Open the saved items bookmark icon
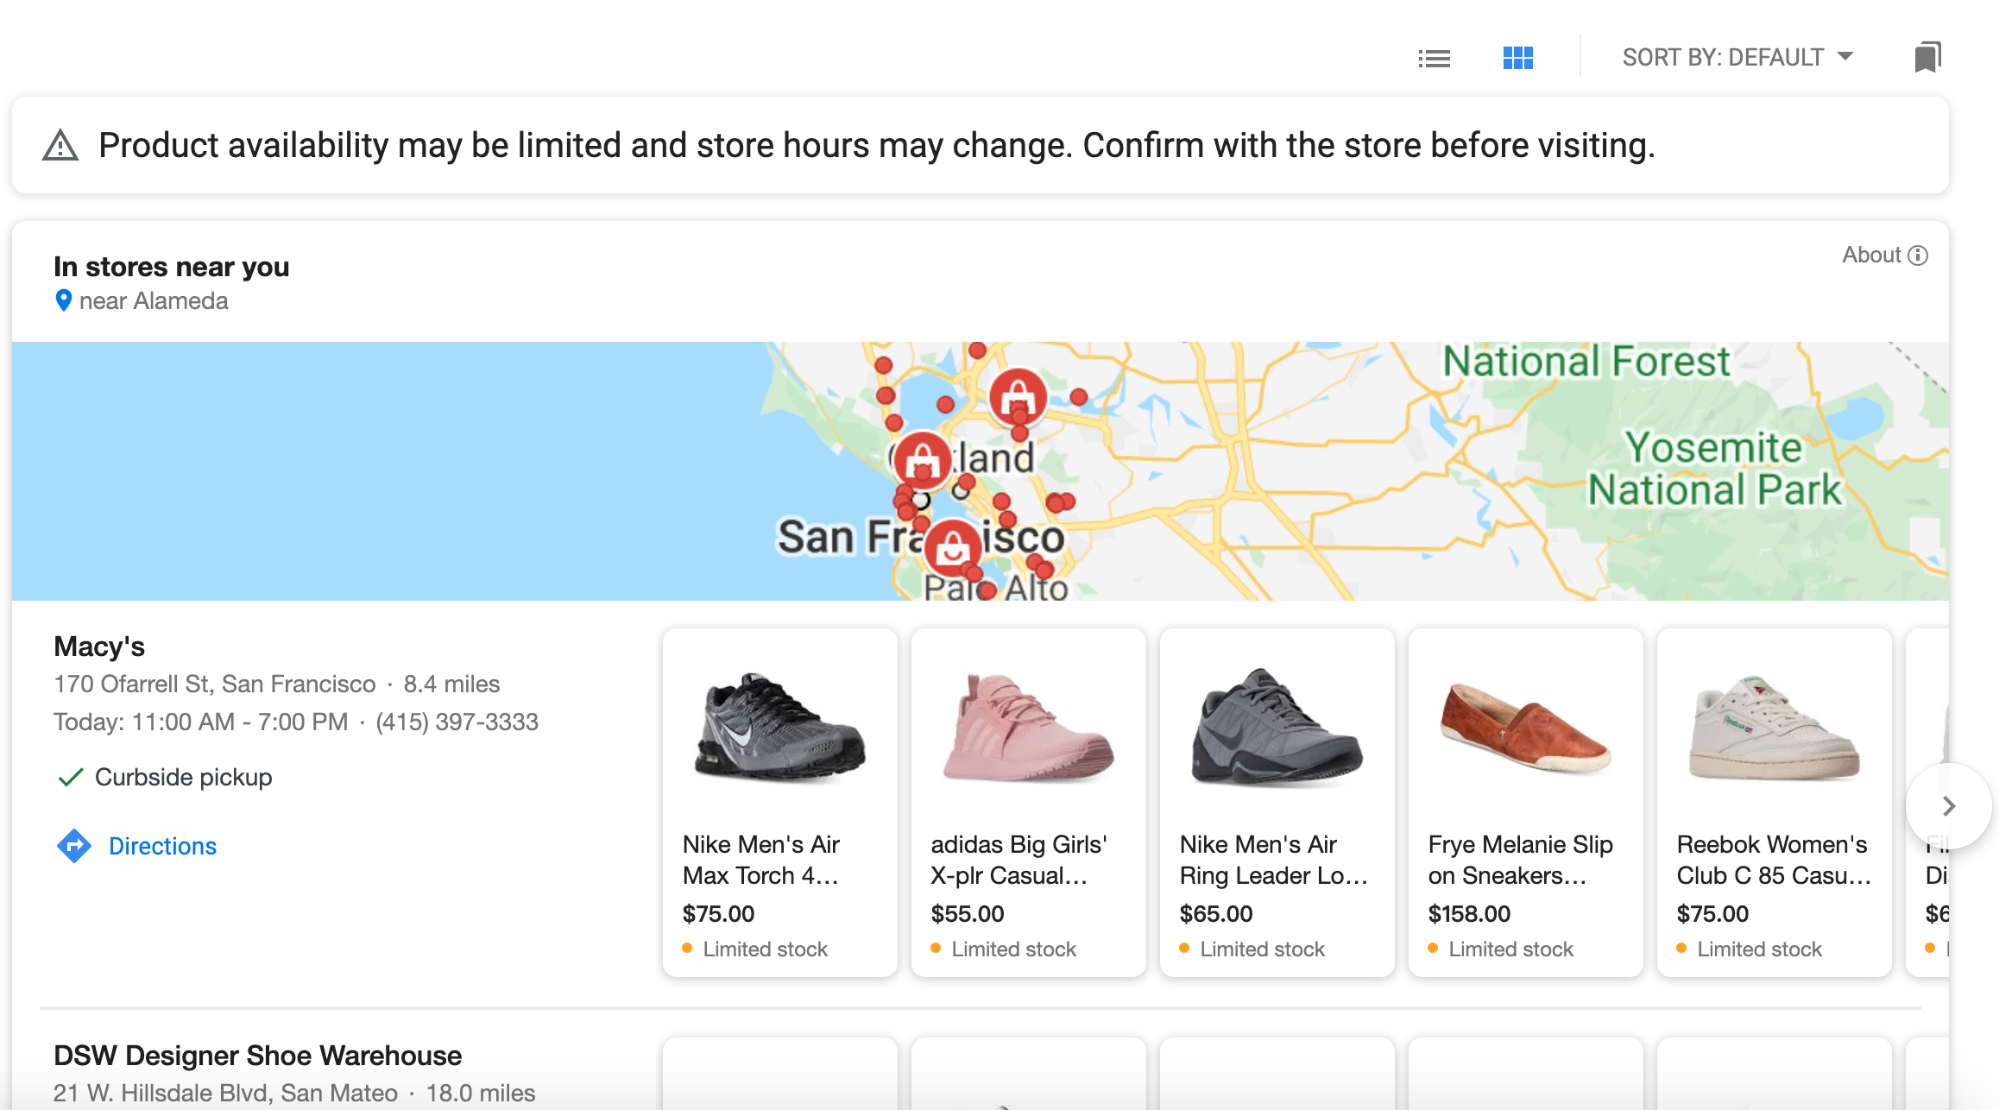This screenshot has width=1999, height=1110. pos(1927,57)
